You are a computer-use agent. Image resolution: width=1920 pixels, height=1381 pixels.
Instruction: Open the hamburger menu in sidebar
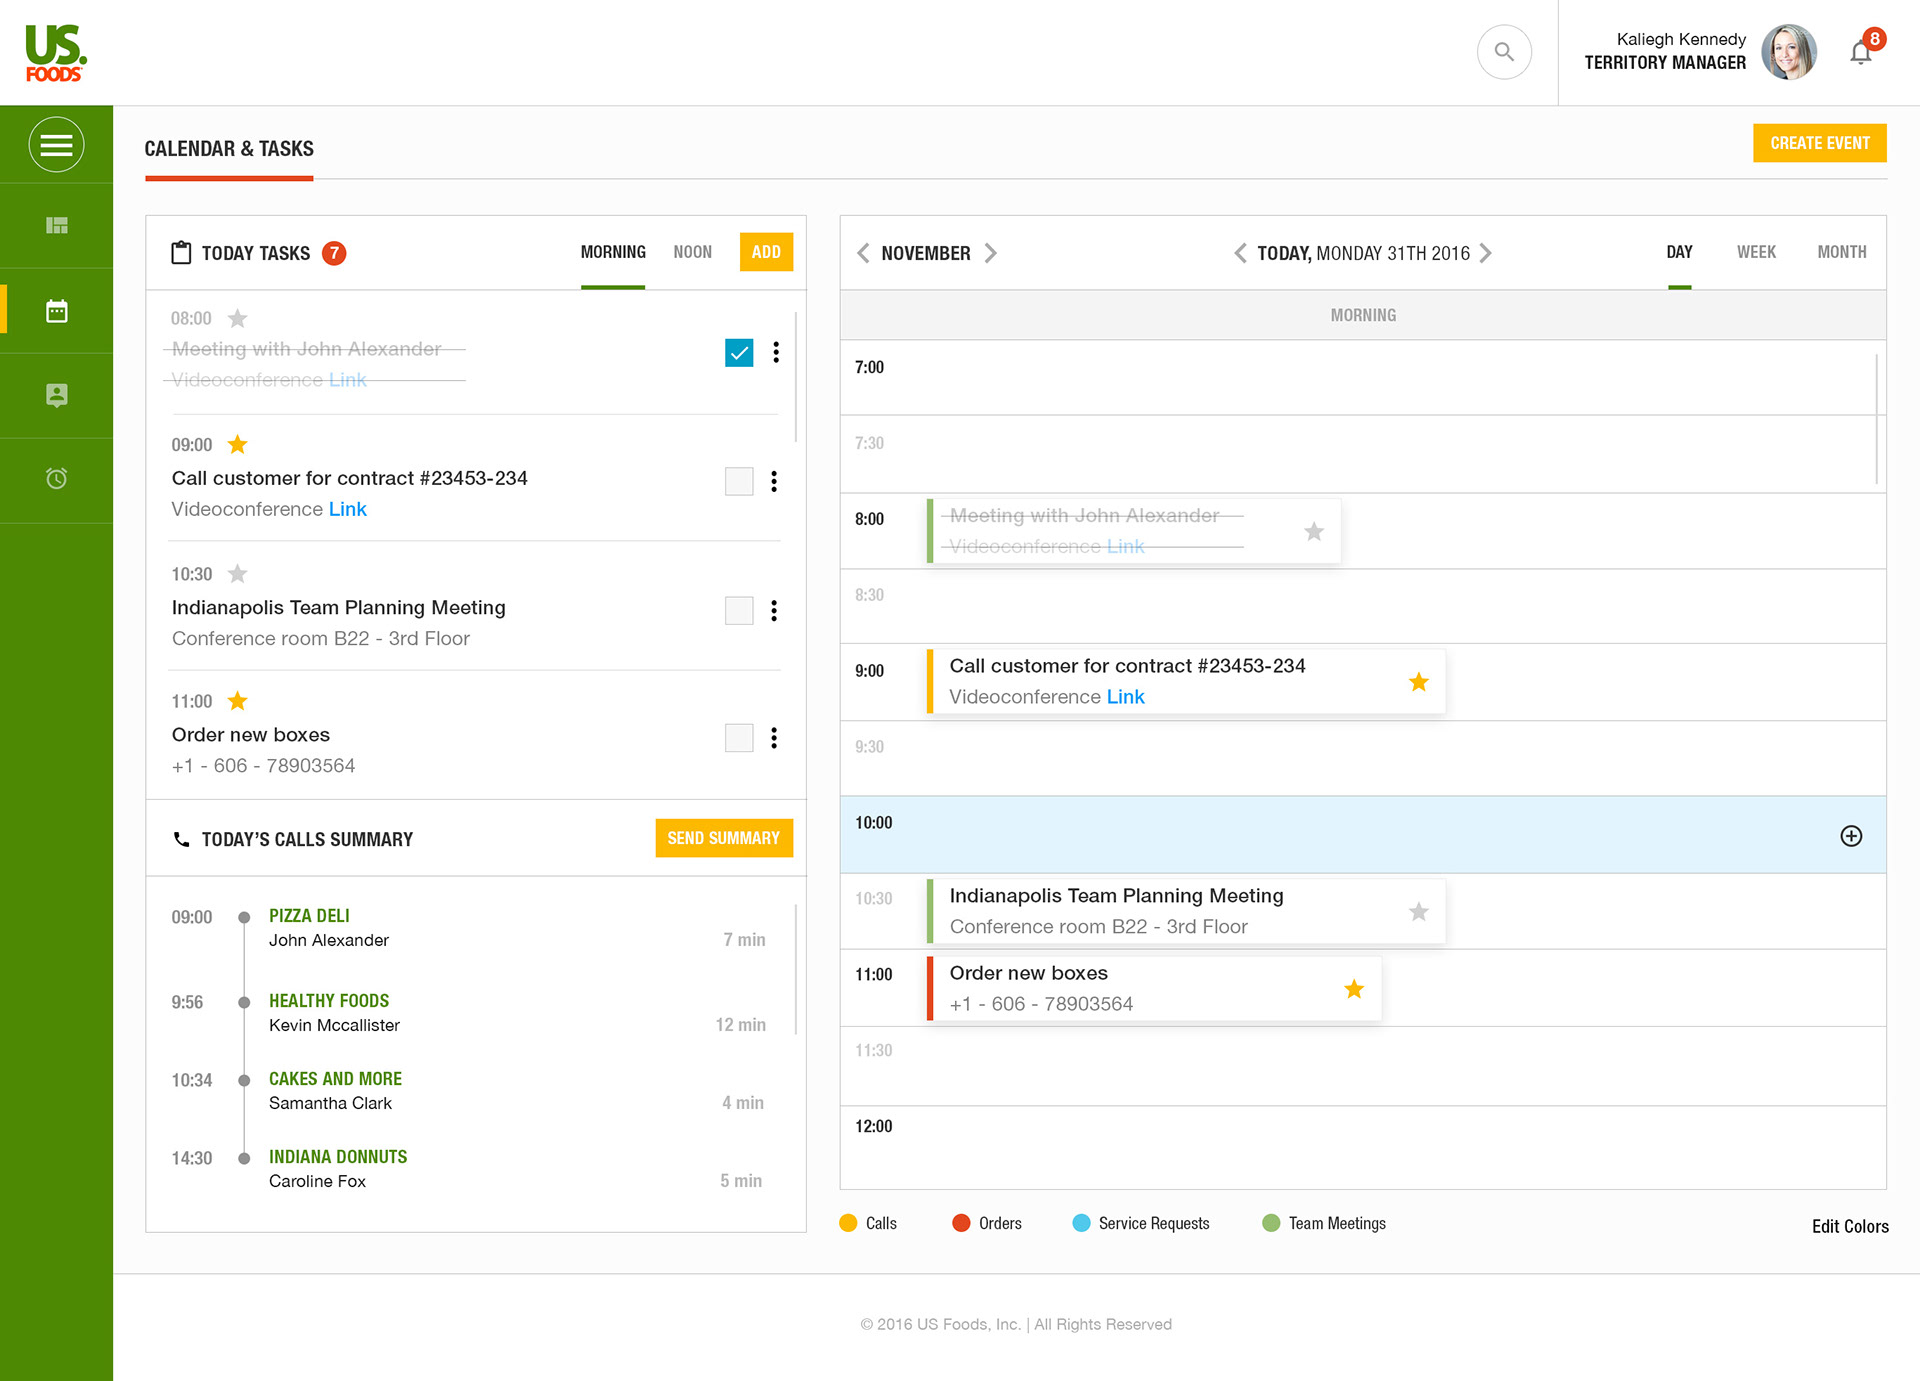point(56,145)
